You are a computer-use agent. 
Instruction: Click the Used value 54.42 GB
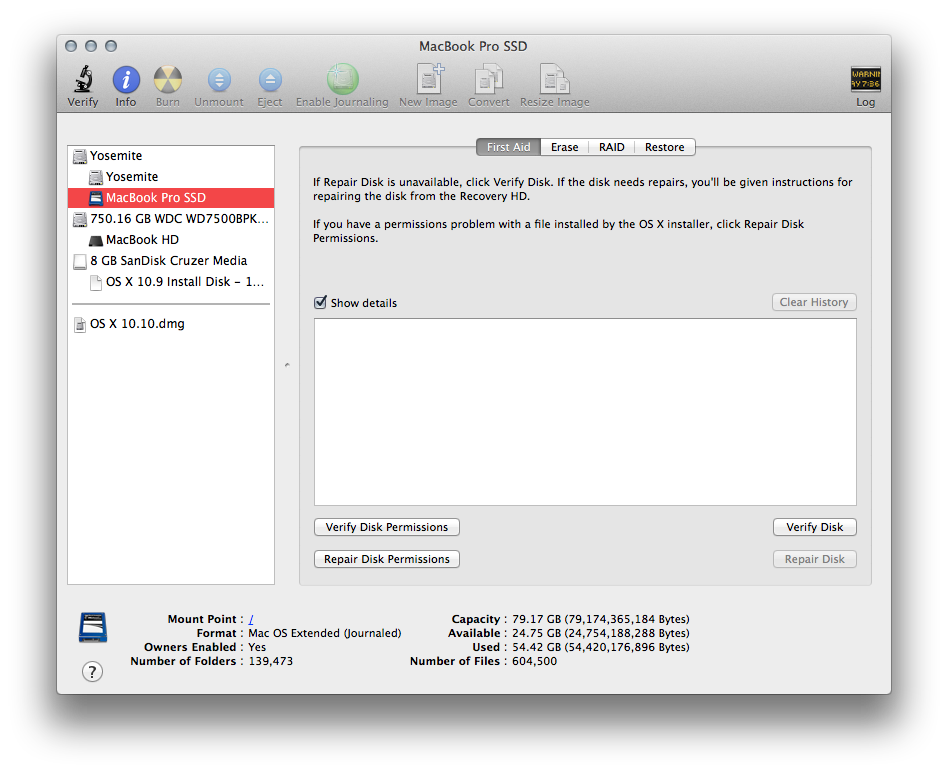[x=600, y=647]
